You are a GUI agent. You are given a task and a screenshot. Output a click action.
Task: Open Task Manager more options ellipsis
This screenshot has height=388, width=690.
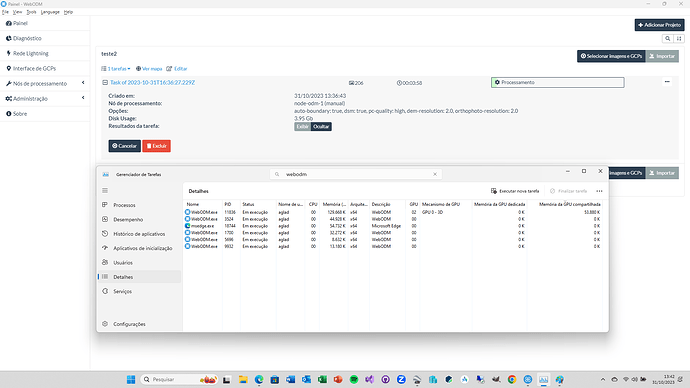[599, 191]
